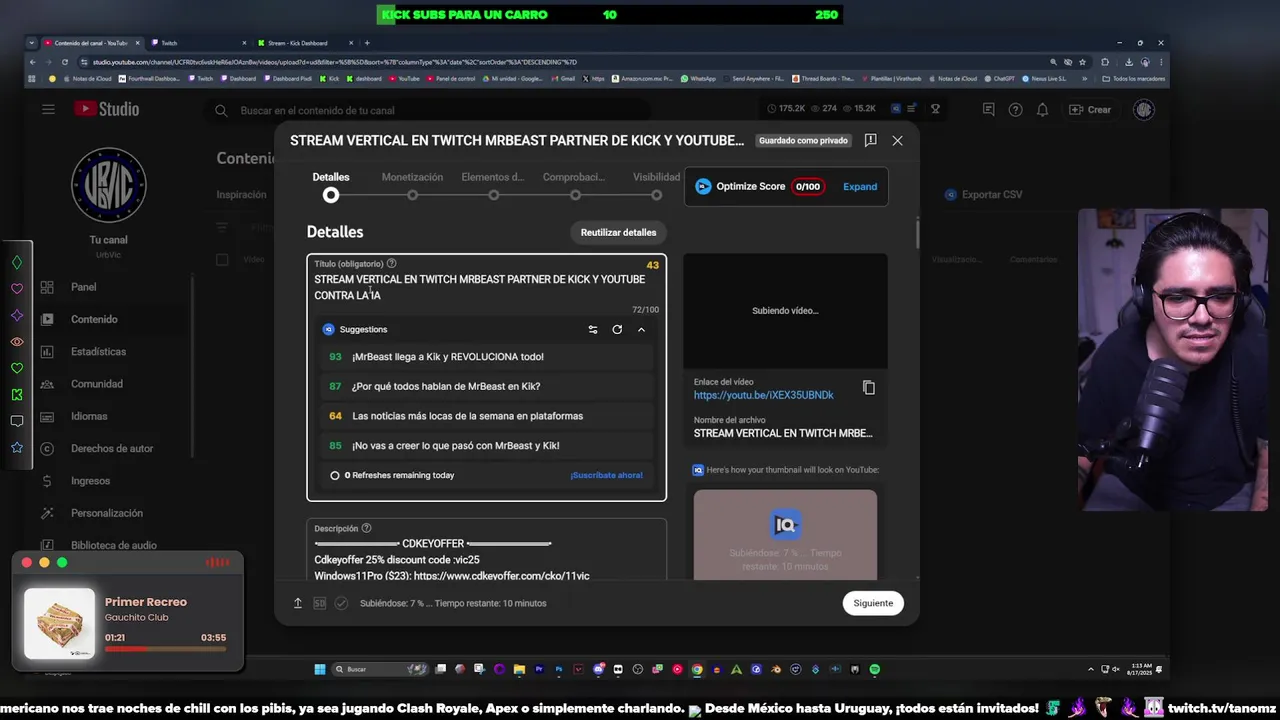Click the Siguiente button
Image resolution: width=1280 pixels, height=720 pixels.
(x=873, y=603)
